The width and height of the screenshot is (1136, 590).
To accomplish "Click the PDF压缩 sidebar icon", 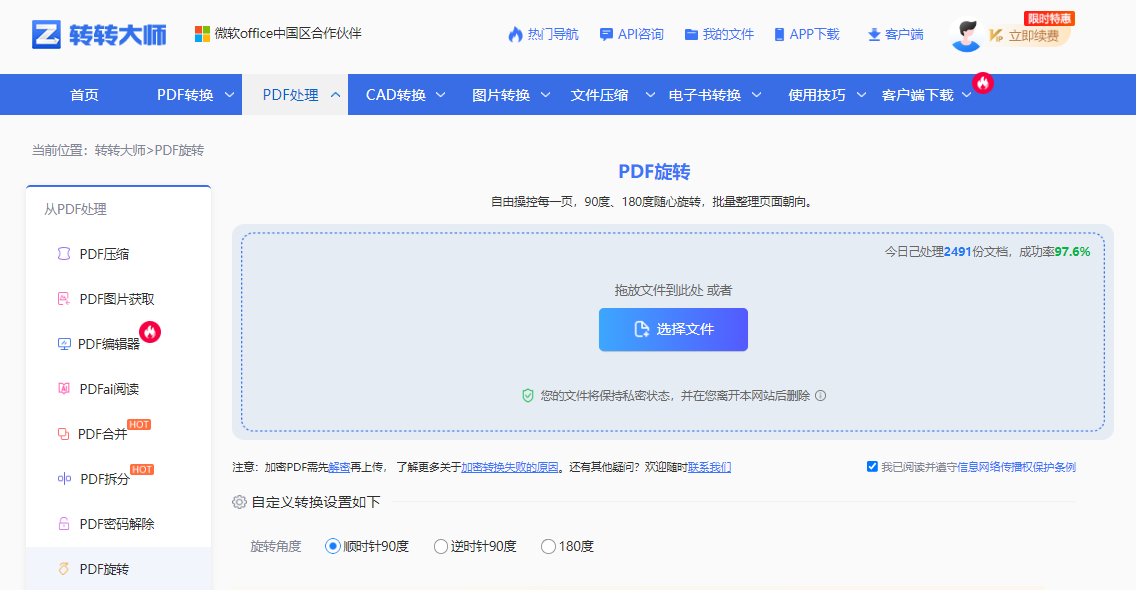I will (x=64, y=254).
